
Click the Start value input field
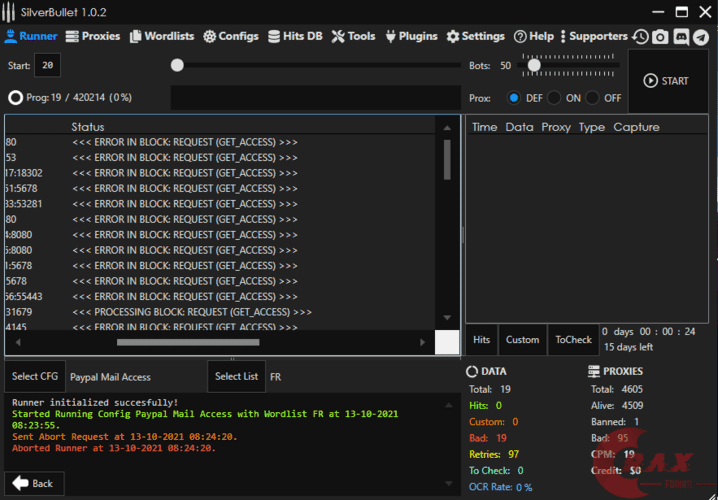[x=47, y=66]
